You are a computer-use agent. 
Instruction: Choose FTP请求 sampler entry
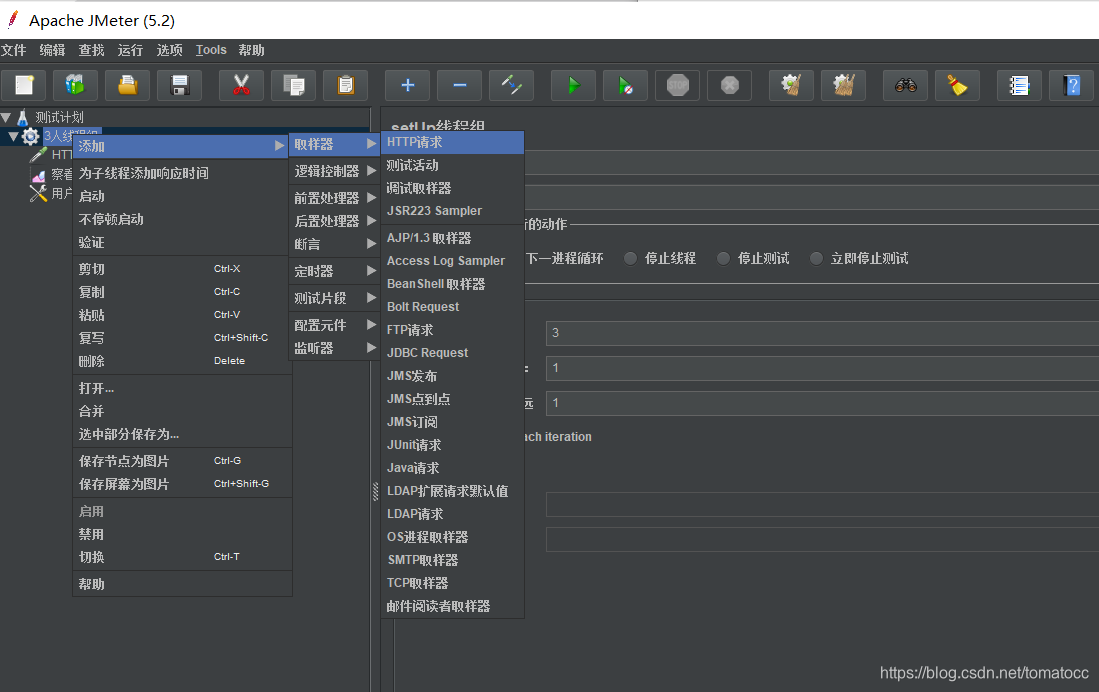tap(453, 330)
